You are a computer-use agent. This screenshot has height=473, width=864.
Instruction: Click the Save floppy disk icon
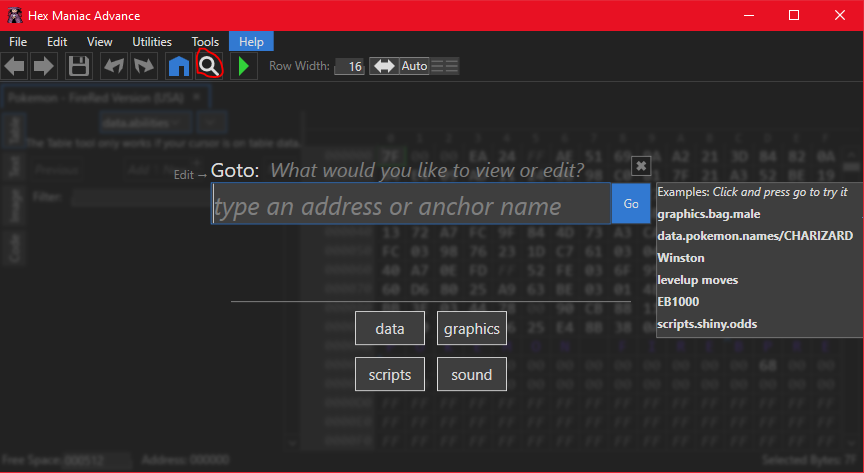pyautogui.click(x=78, y=66)
